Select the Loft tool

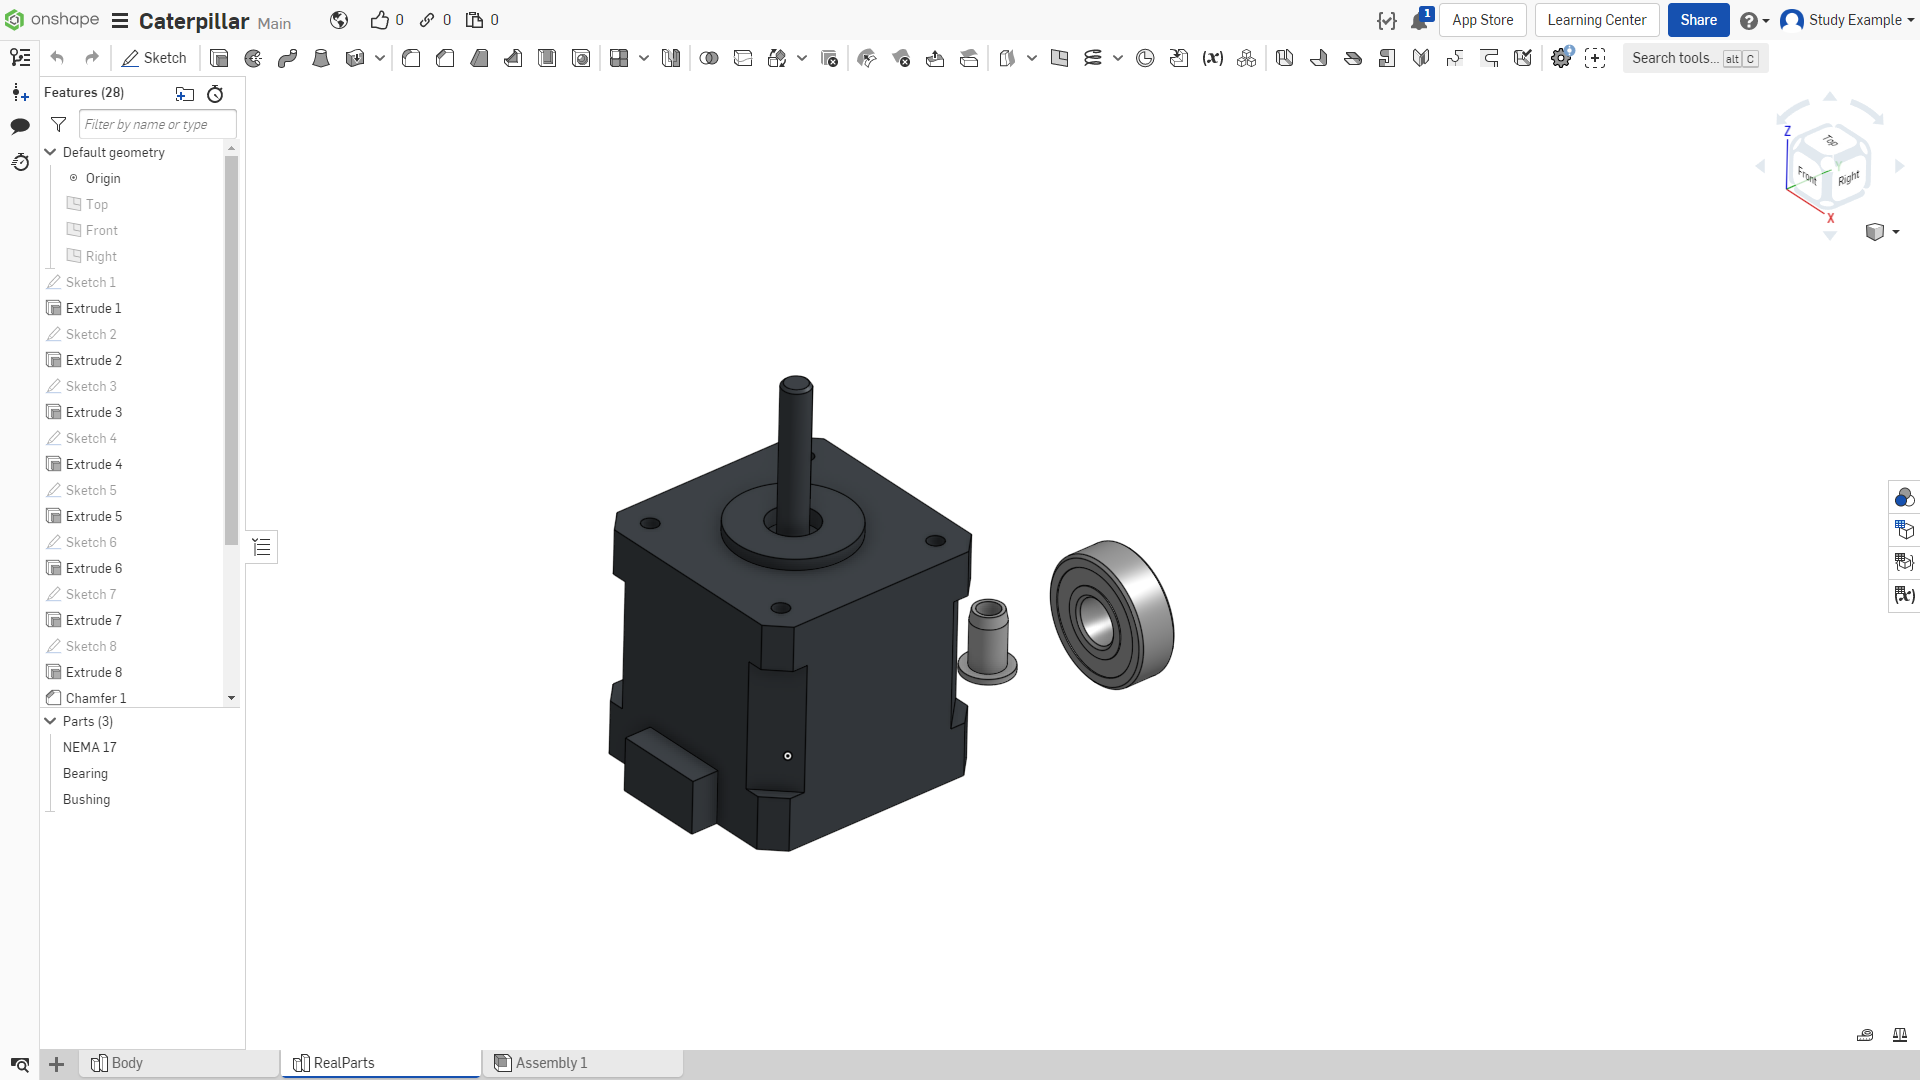321,58
